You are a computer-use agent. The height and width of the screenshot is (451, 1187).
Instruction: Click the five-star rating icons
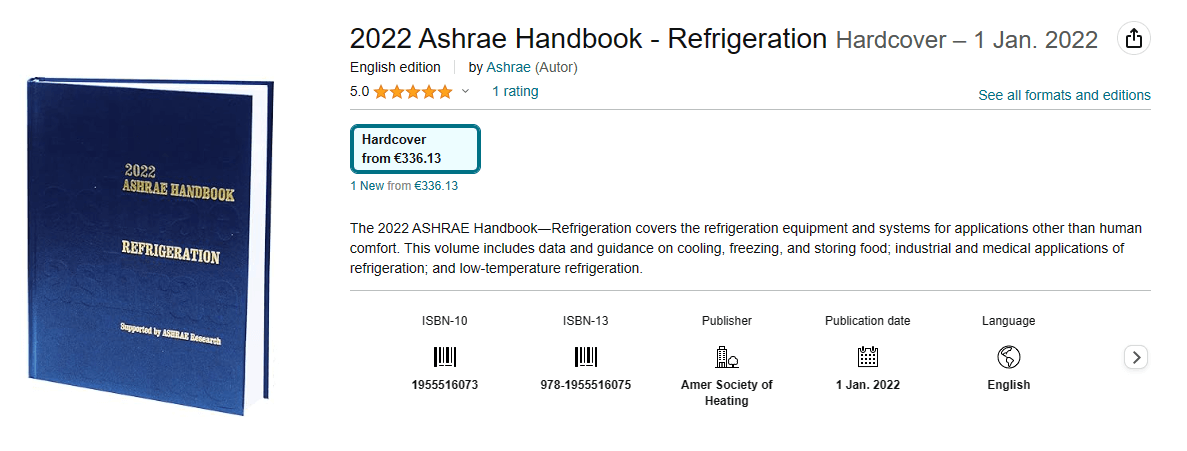413,92
